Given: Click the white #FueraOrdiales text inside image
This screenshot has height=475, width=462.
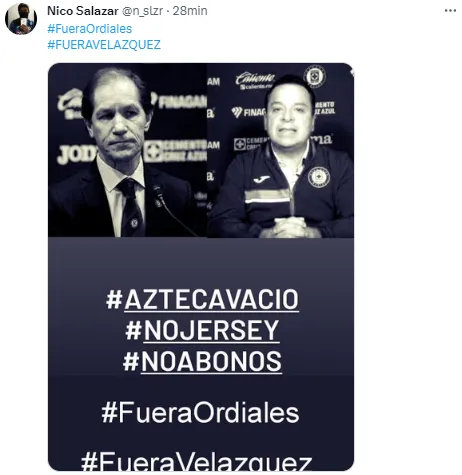Looking at the screenshot, I should (200, 413).
